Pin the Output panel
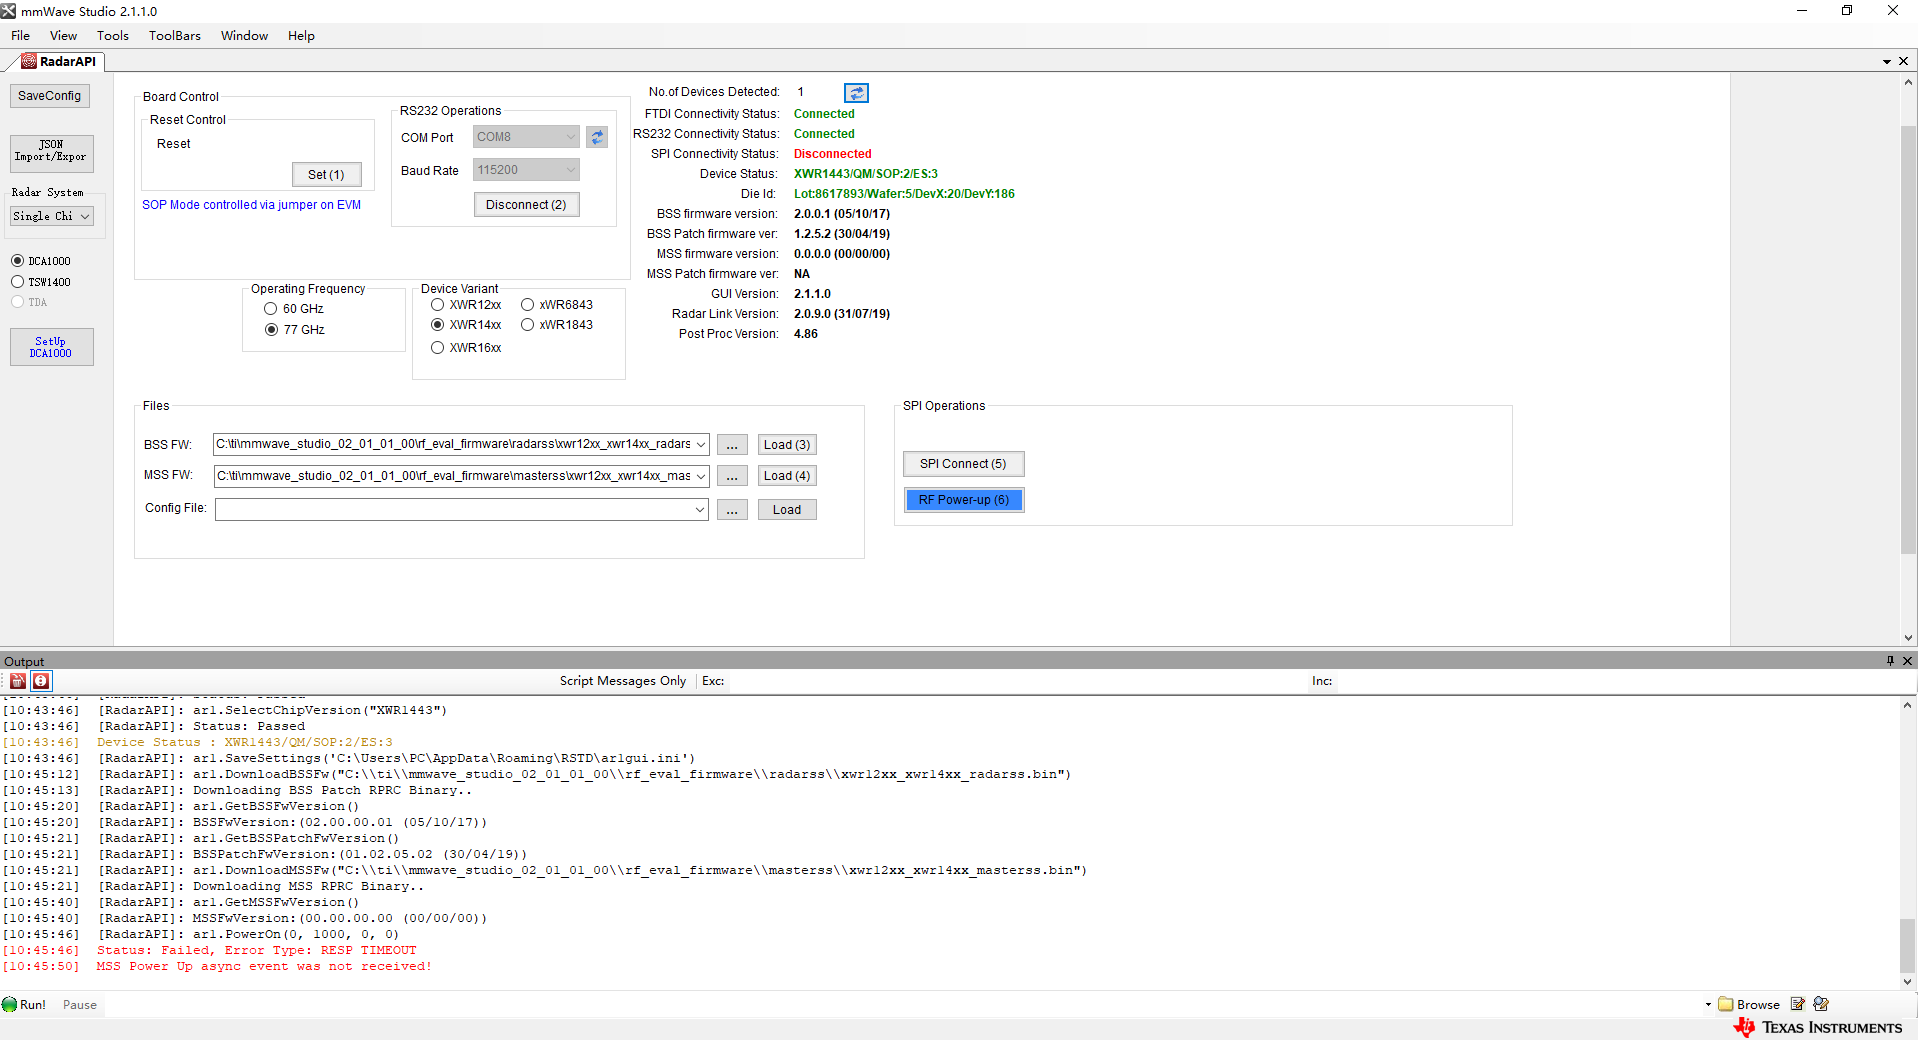The image size is (1918, 1040). click(x=1890, y=660)
